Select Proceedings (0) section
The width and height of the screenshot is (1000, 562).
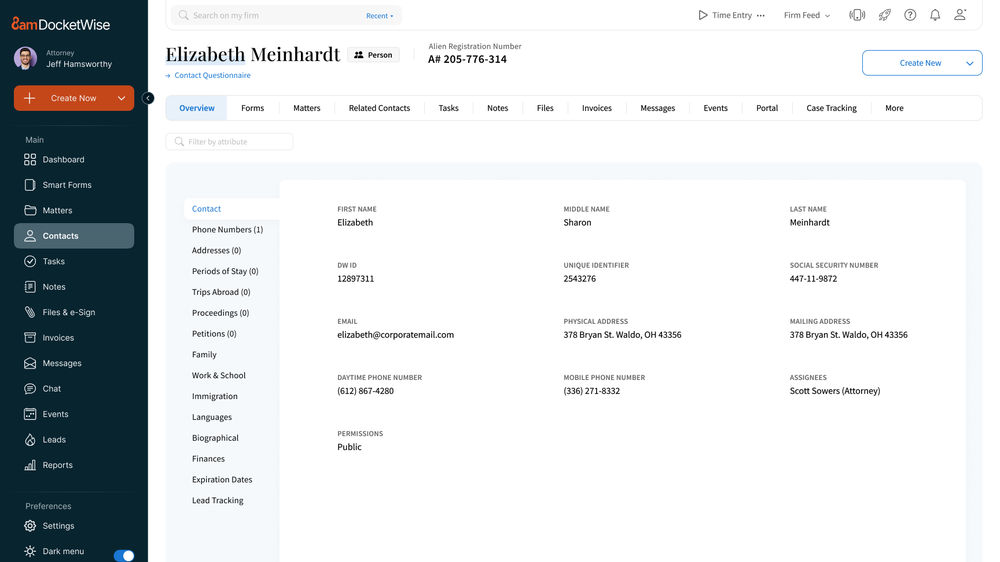tap(221, 313)
